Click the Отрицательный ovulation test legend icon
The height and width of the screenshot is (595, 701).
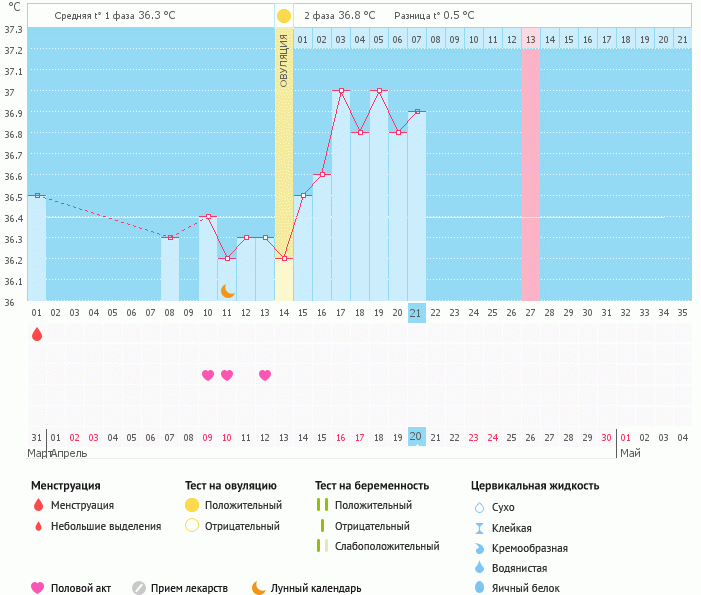pyautogui.click(x=192, y=525)
